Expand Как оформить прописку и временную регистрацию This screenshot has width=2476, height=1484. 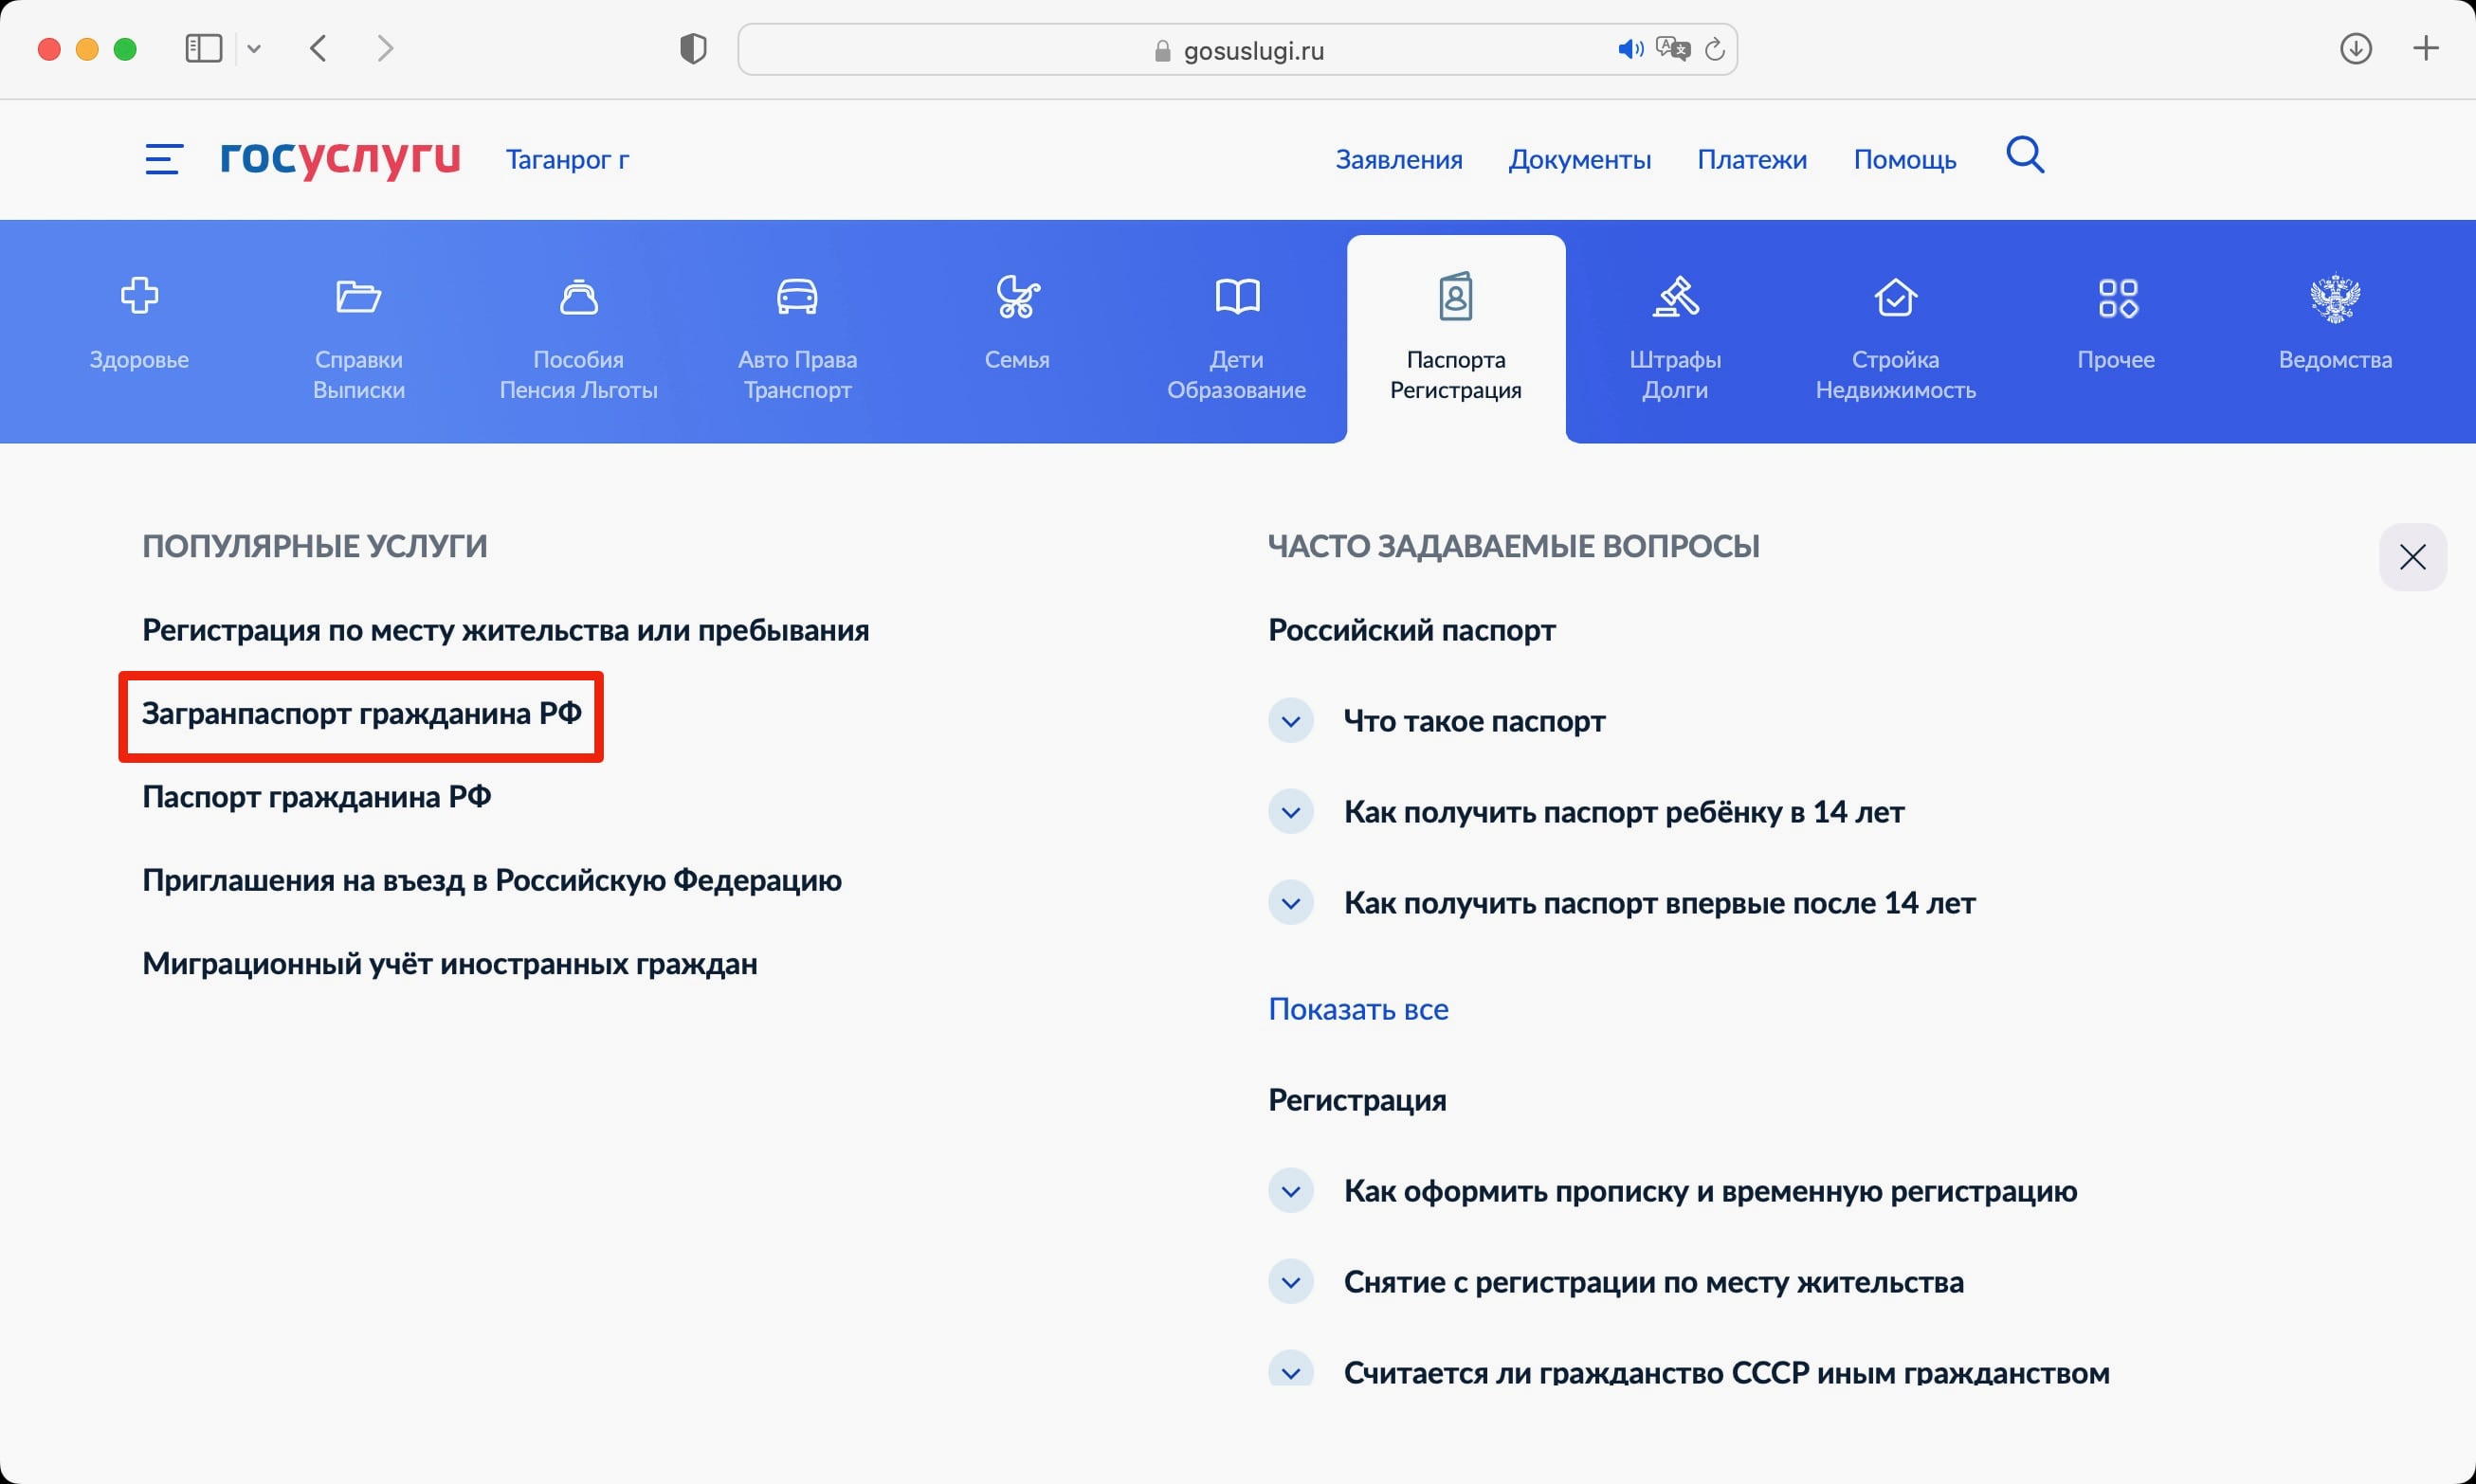[1290, 1191]
